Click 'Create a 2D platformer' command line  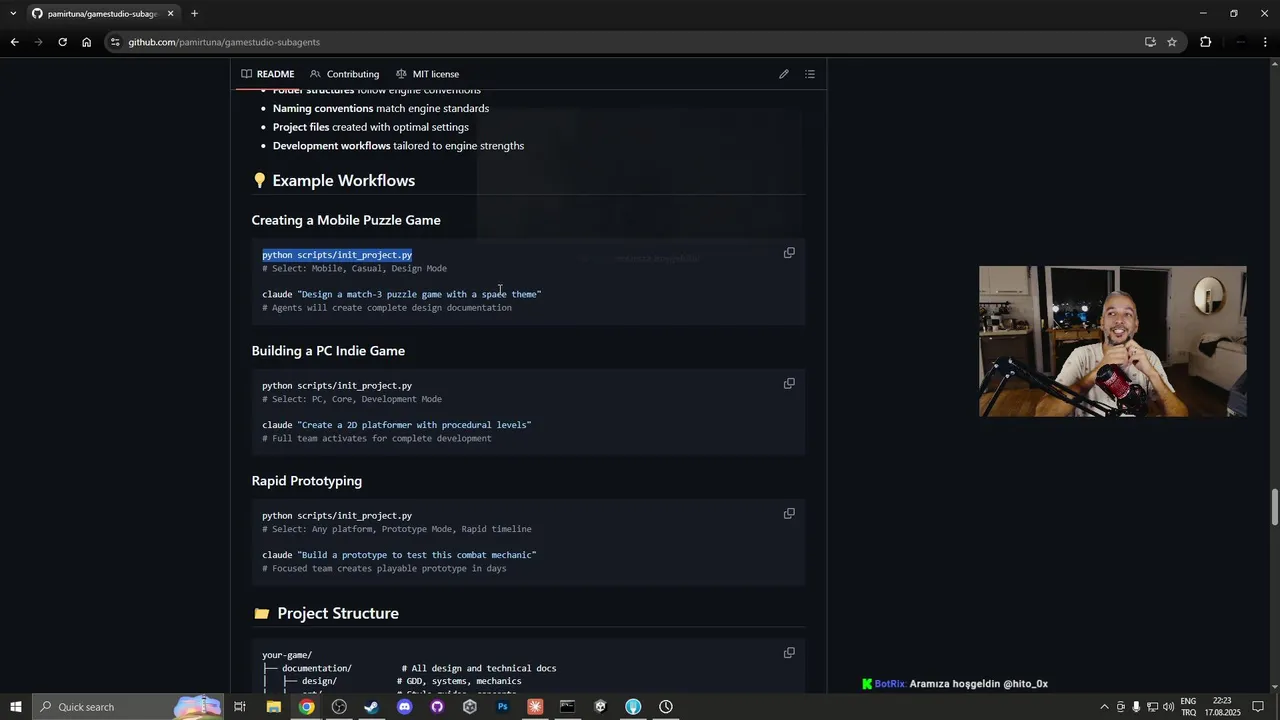coord(397,425)
